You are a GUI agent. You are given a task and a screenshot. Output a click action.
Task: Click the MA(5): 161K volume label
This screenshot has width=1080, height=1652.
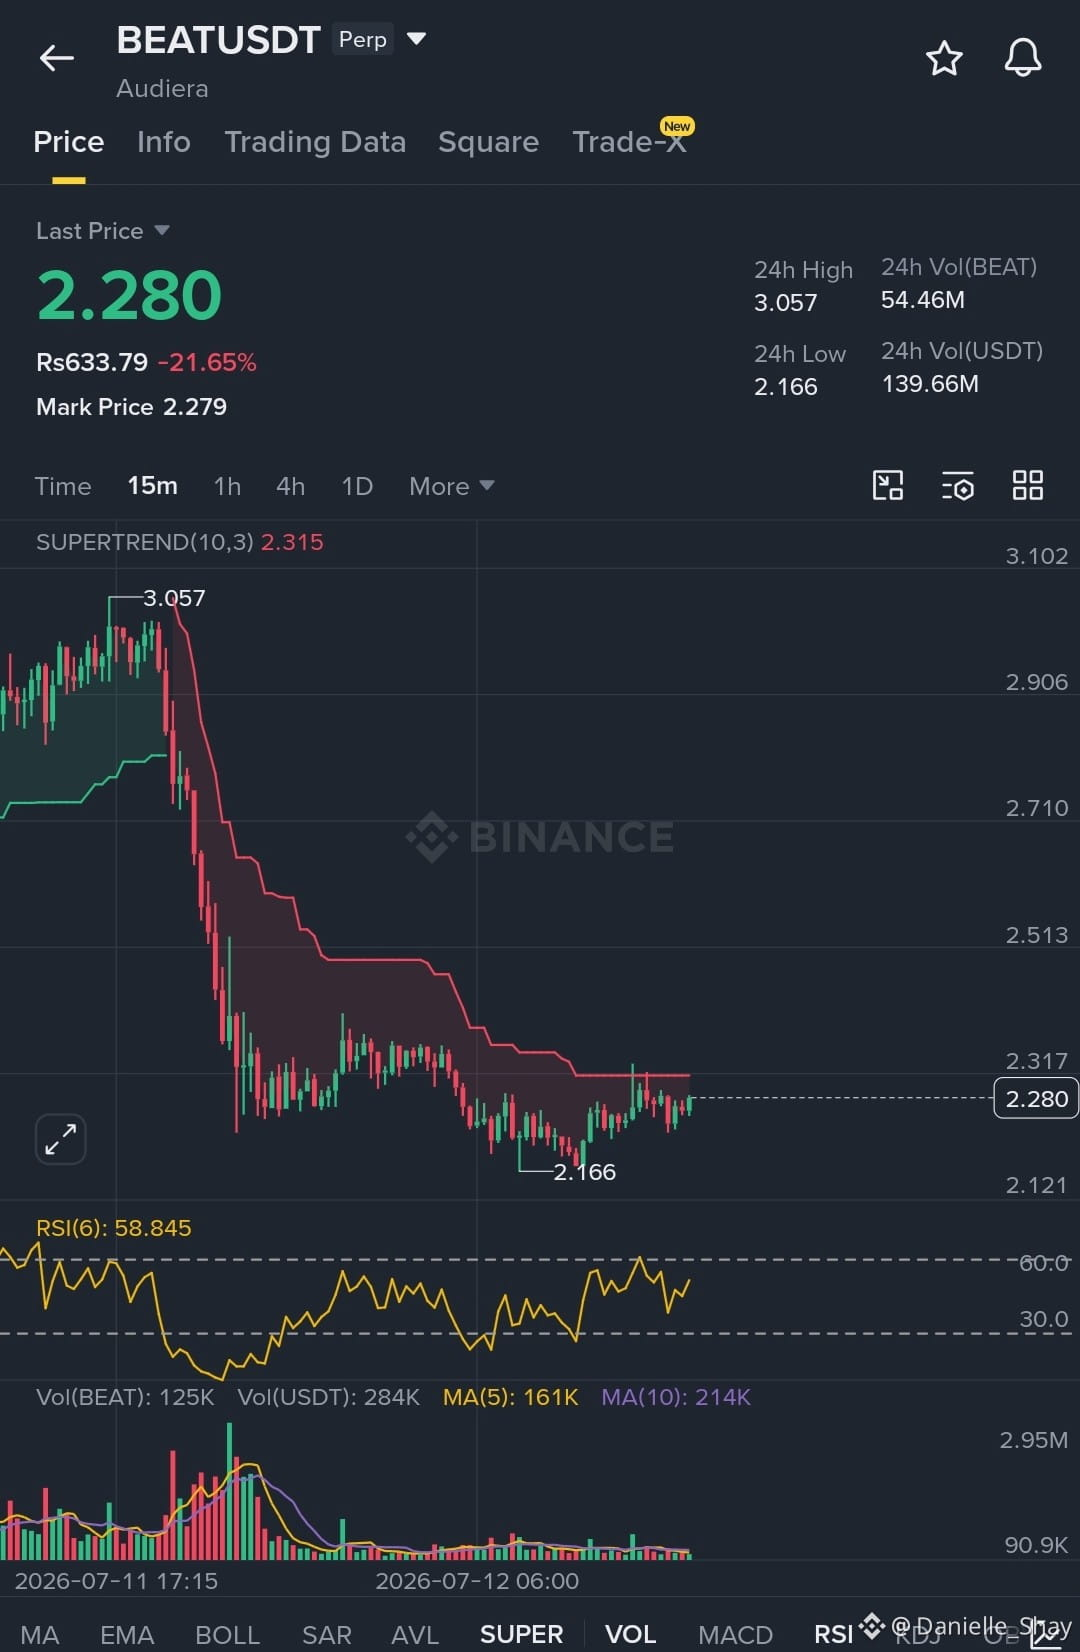coord(510,1397)
